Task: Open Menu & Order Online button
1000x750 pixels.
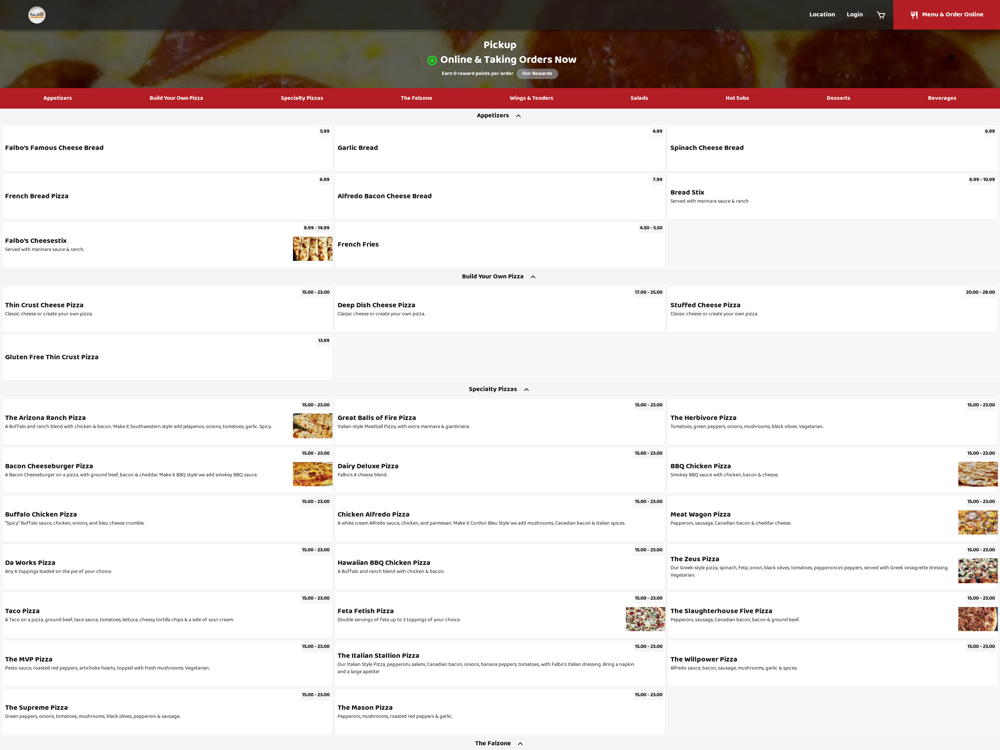Action: point(946,15)
